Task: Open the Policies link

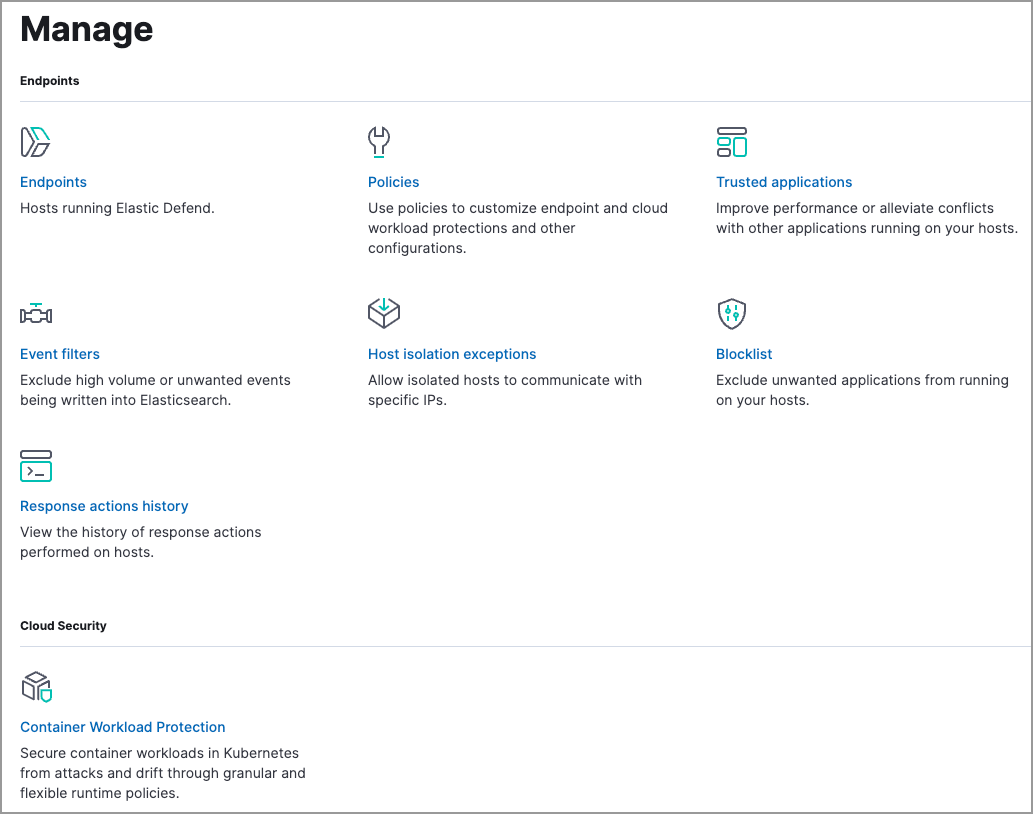Action: pyautogui.click(x=393, y=182)
